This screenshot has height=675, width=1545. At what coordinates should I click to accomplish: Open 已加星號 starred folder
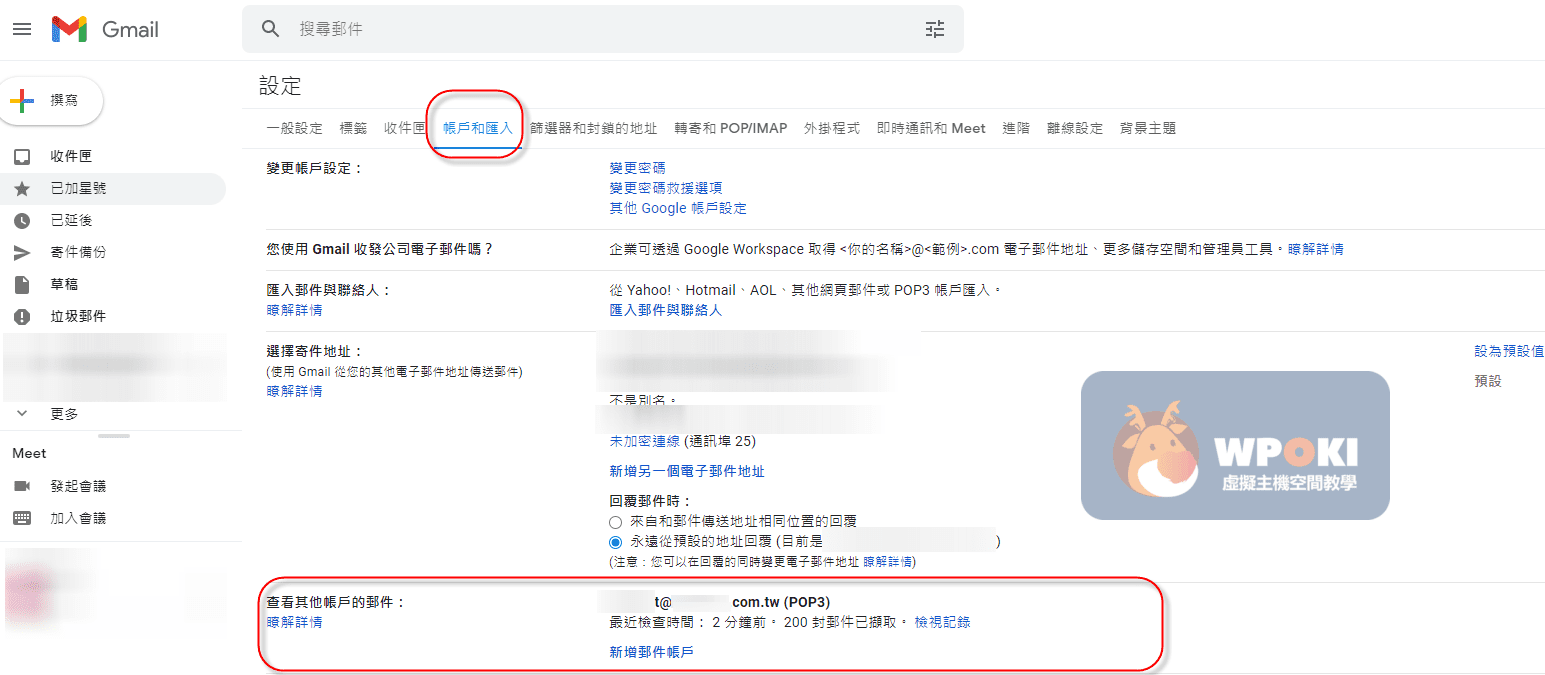(78, 188)
